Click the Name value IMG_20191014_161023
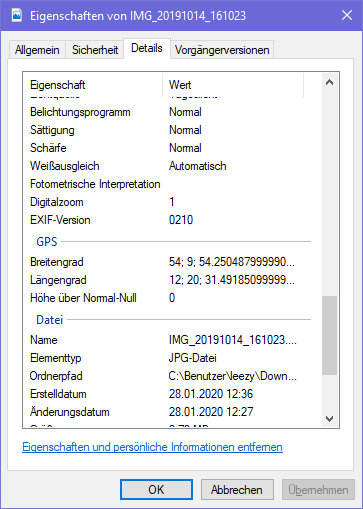 pyautogui.click(x=233, y=340)
